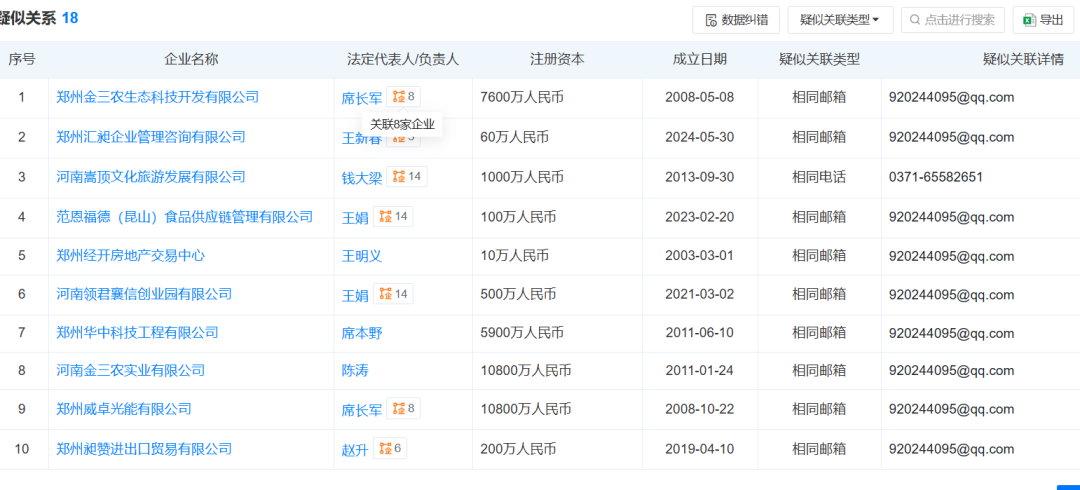Click the 企业名称 column header

191,59
